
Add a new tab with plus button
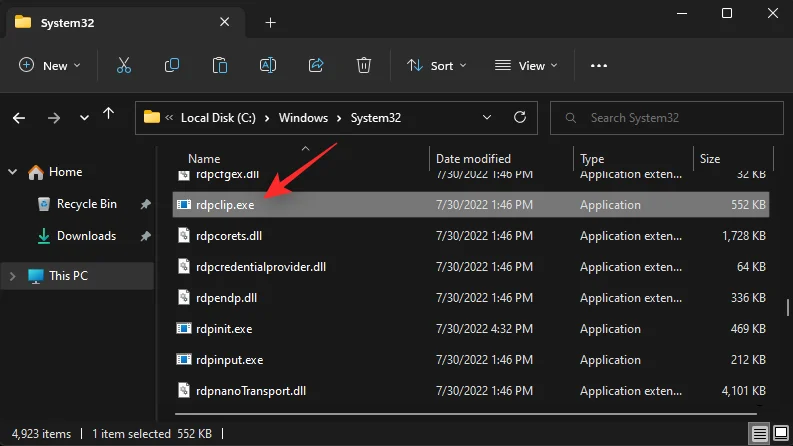(x=271, y=23)
